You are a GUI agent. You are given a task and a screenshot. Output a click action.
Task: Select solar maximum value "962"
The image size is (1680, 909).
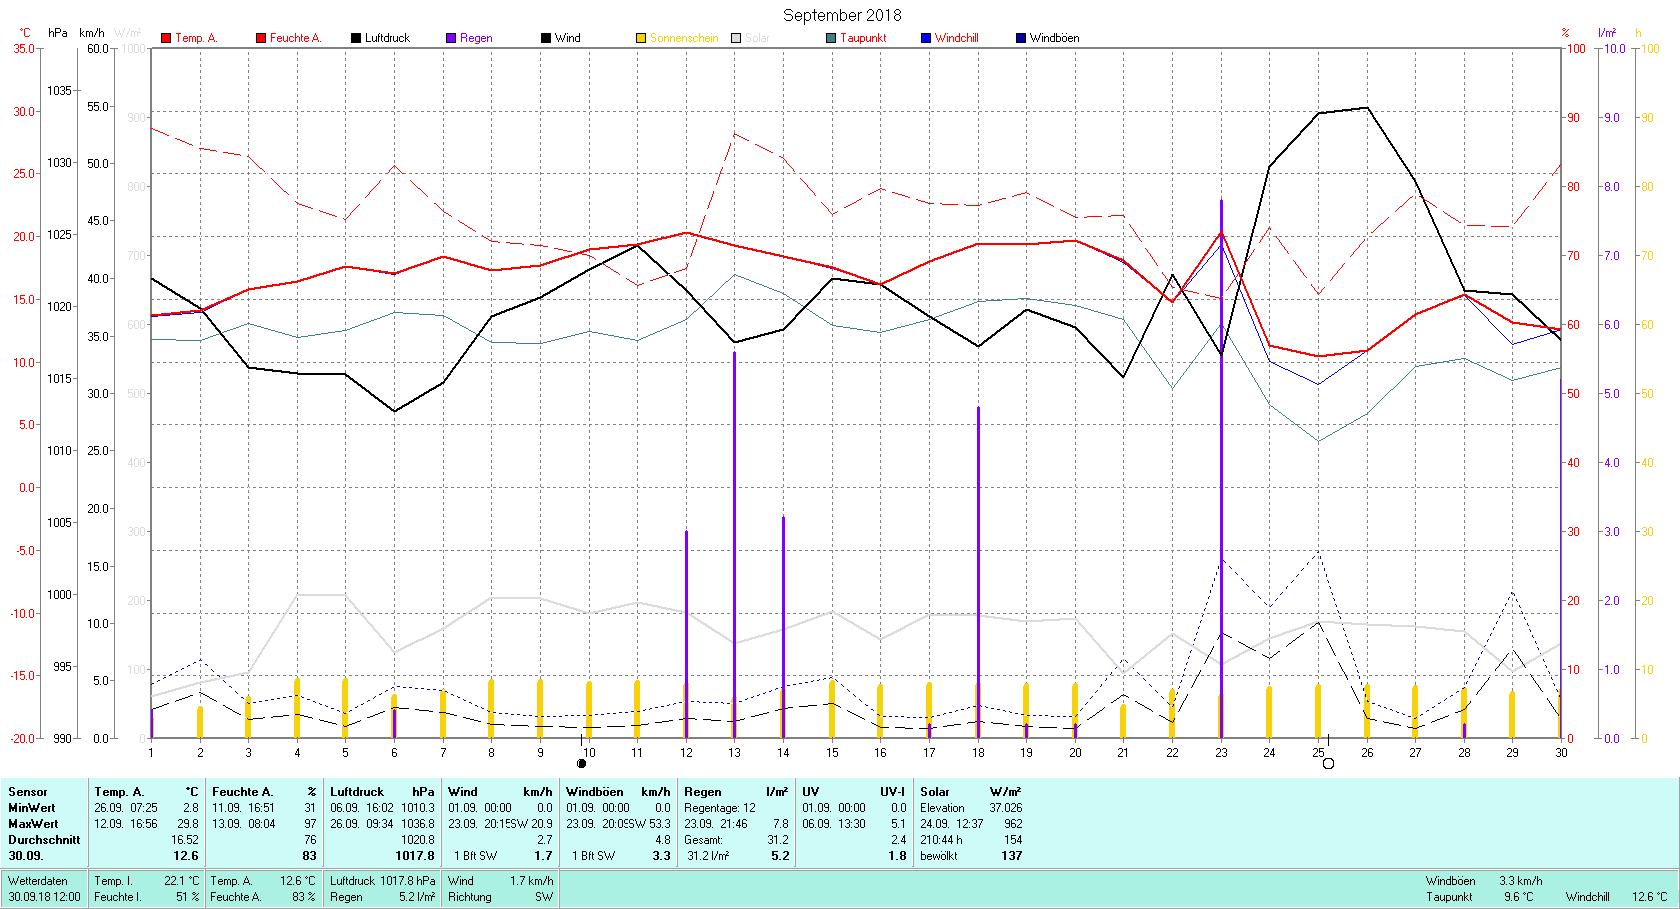(1012, 824)
